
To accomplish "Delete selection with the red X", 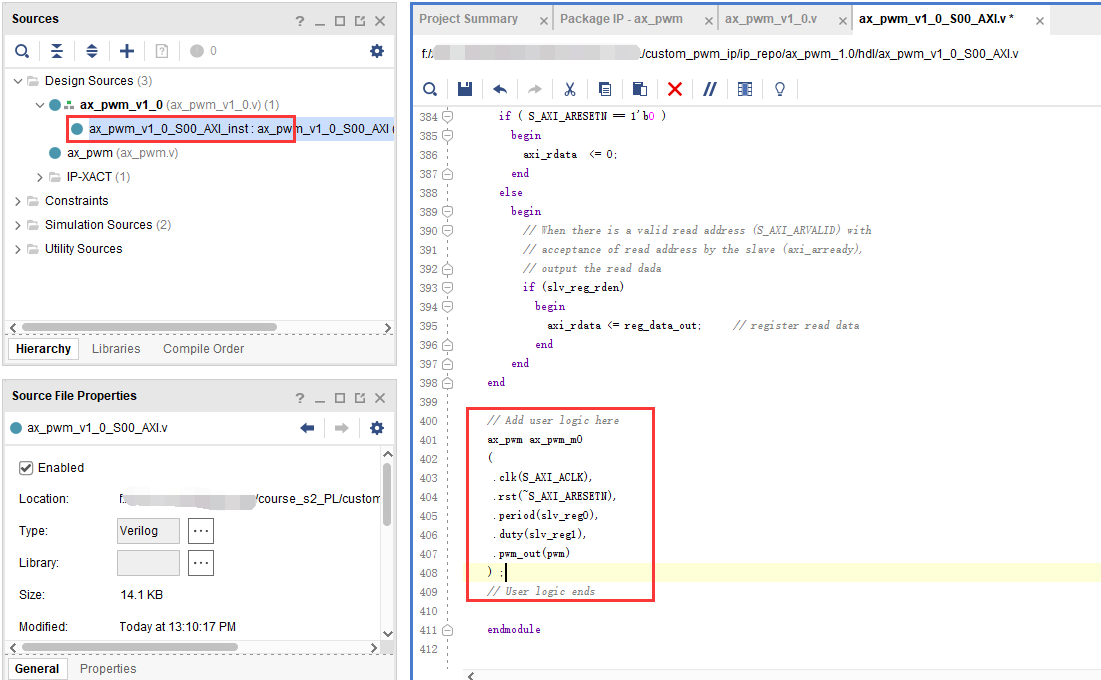I will click(675, 89).
